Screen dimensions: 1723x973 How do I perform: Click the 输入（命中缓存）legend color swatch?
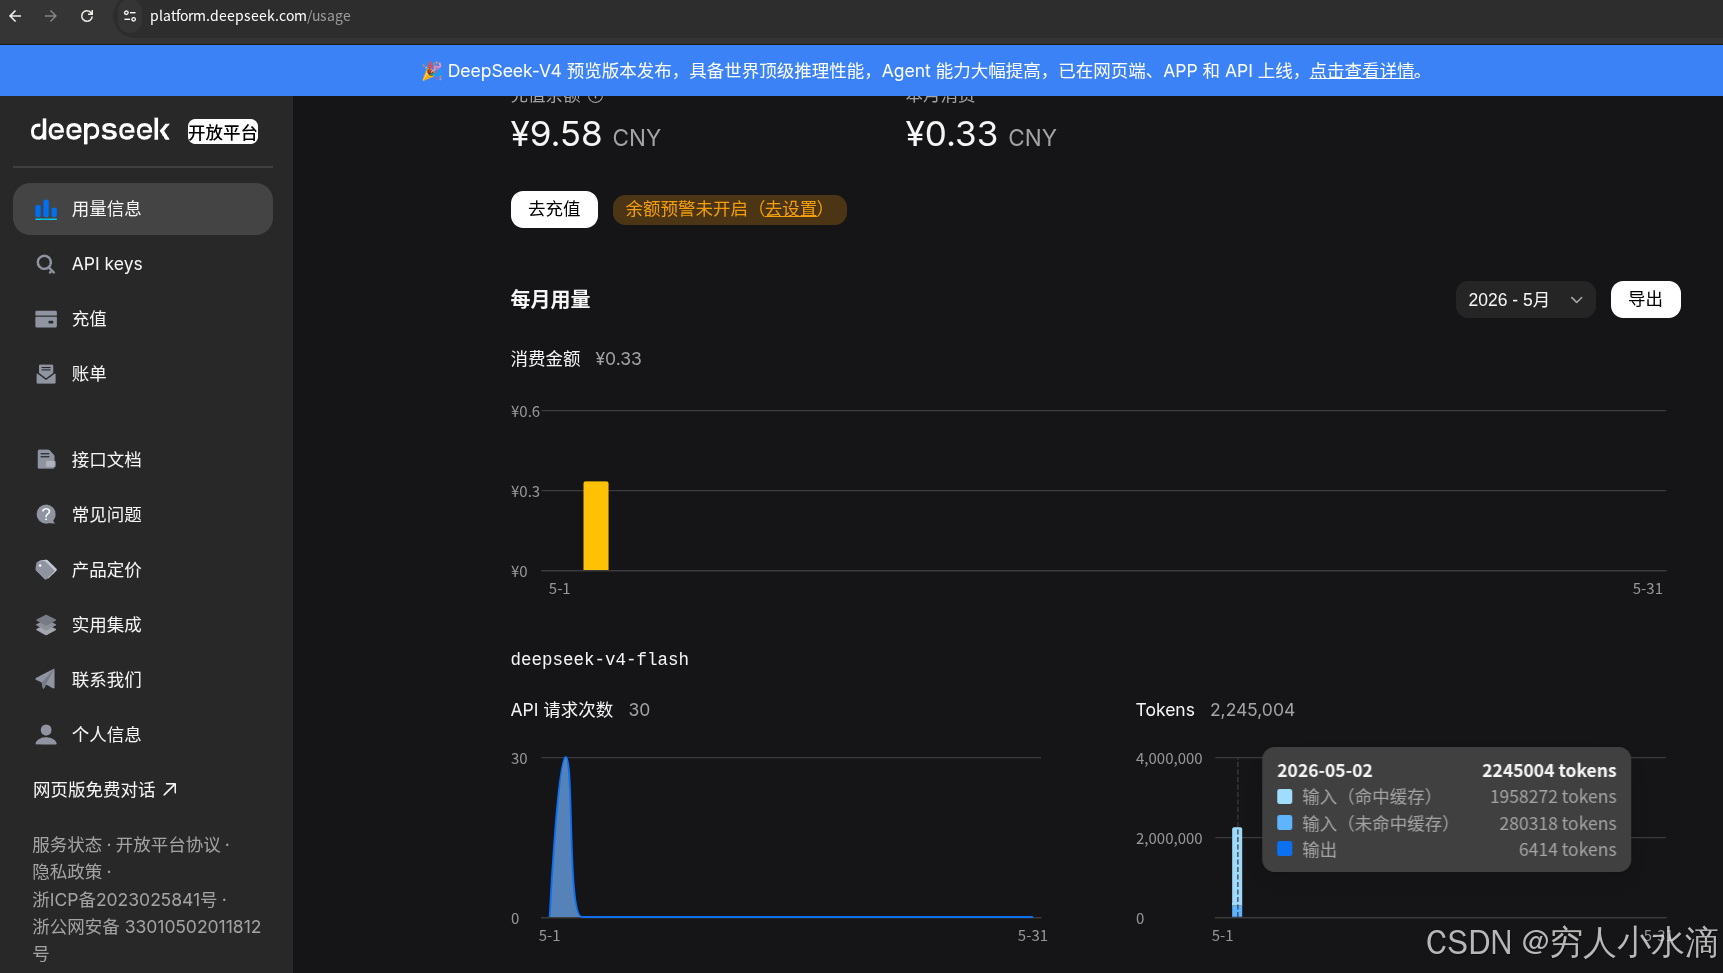pos(1285,797)
